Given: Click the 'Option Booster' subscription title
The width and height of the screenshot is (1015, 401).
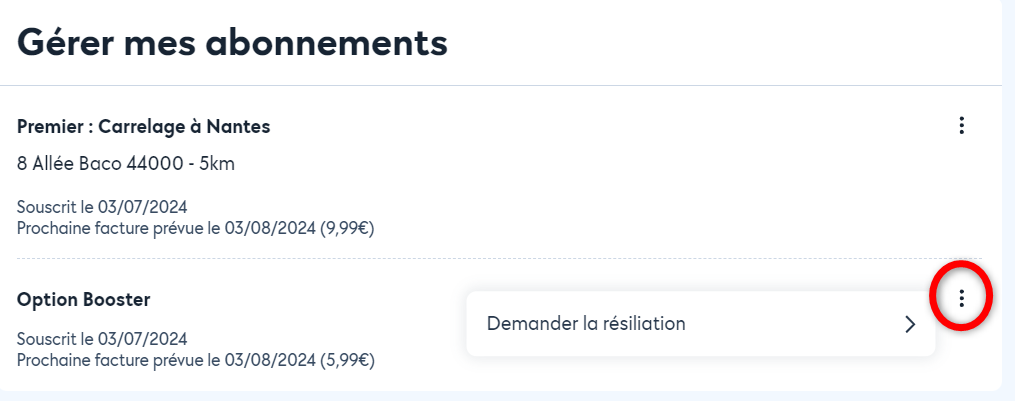Looking at the screenshot, I should pos(84,299).
